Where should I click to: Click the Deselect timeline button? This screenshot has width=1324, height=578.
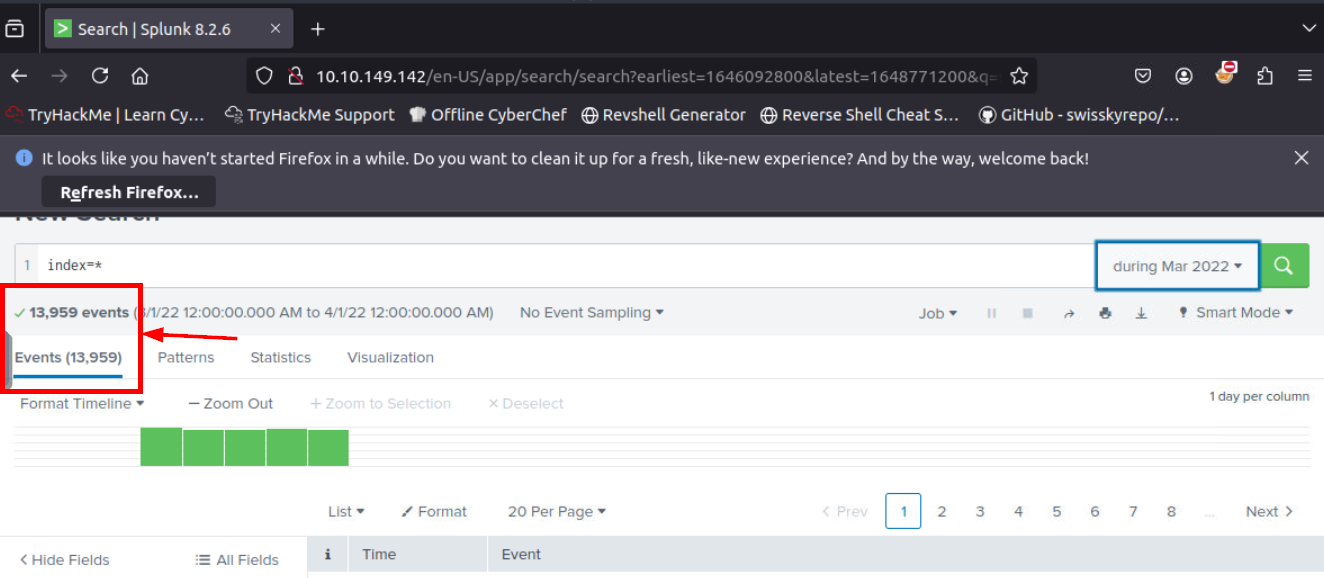coord(526,404)
